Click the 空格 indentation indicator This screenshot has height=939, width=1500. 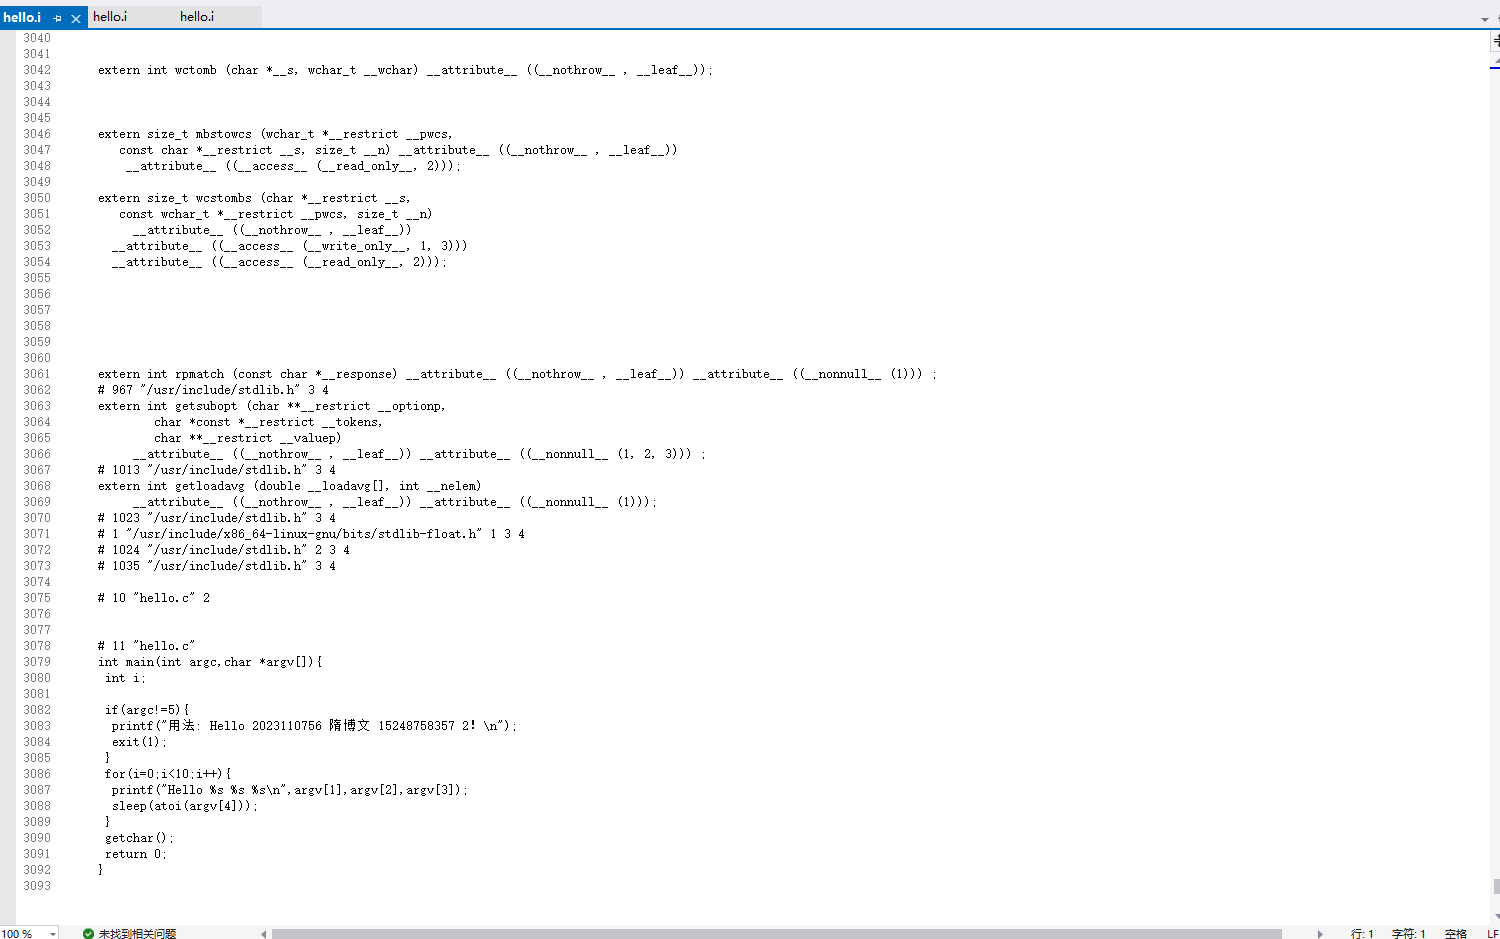pyautogui.click(x=1455, y=934)
